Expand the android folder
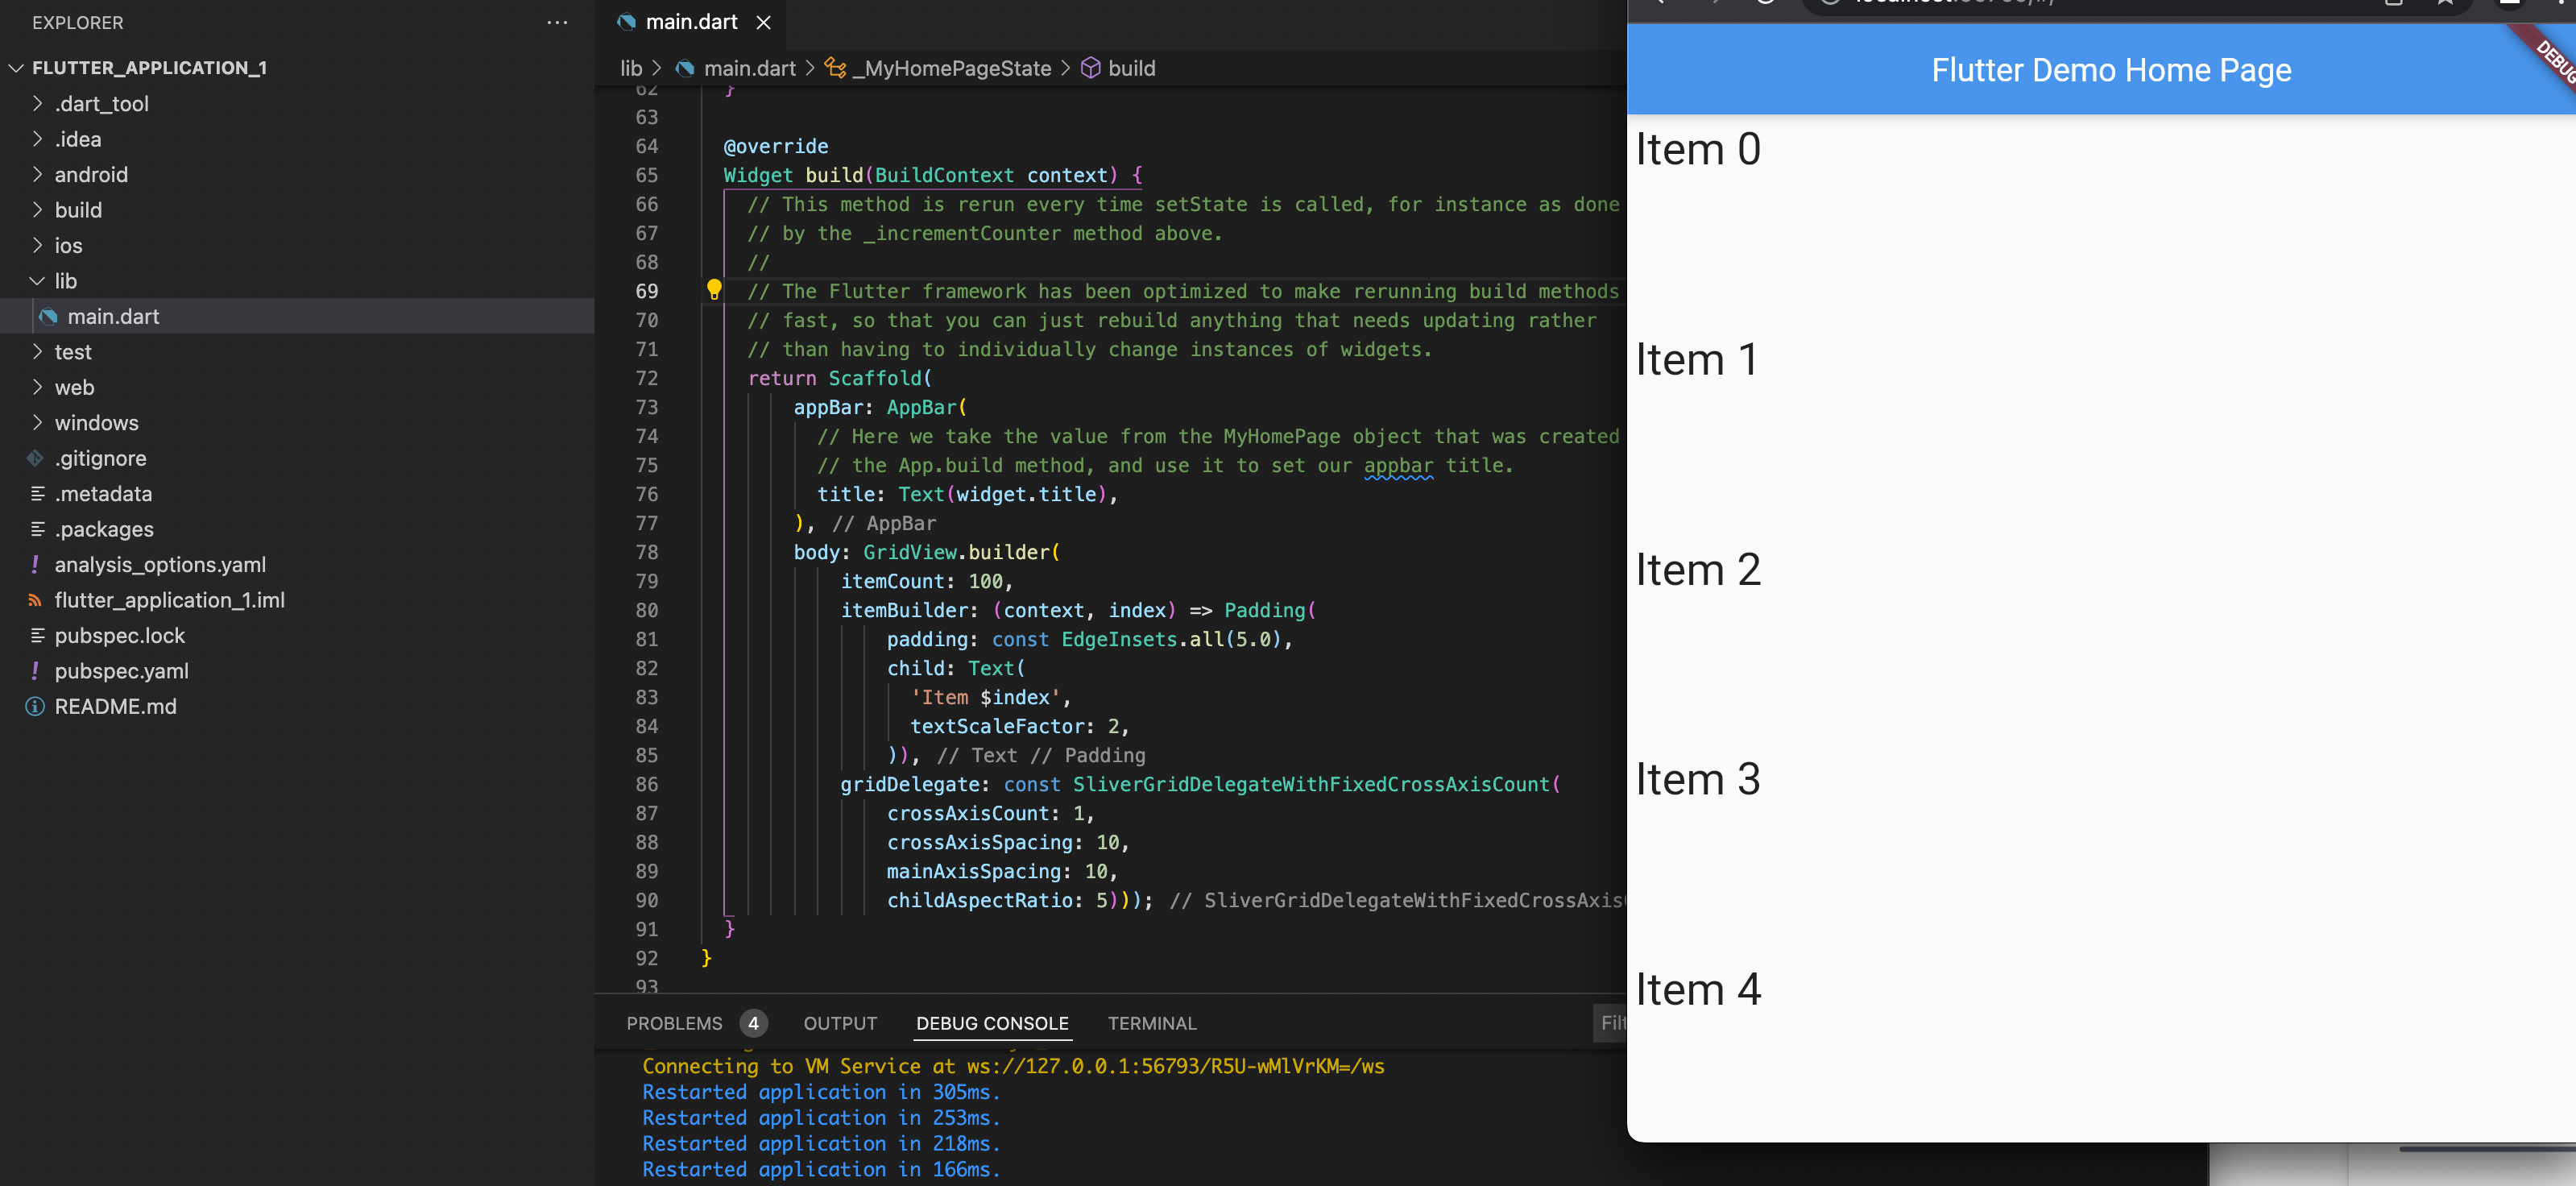The height and width of the screenshot is (1186, 2576). coord(37,174)
